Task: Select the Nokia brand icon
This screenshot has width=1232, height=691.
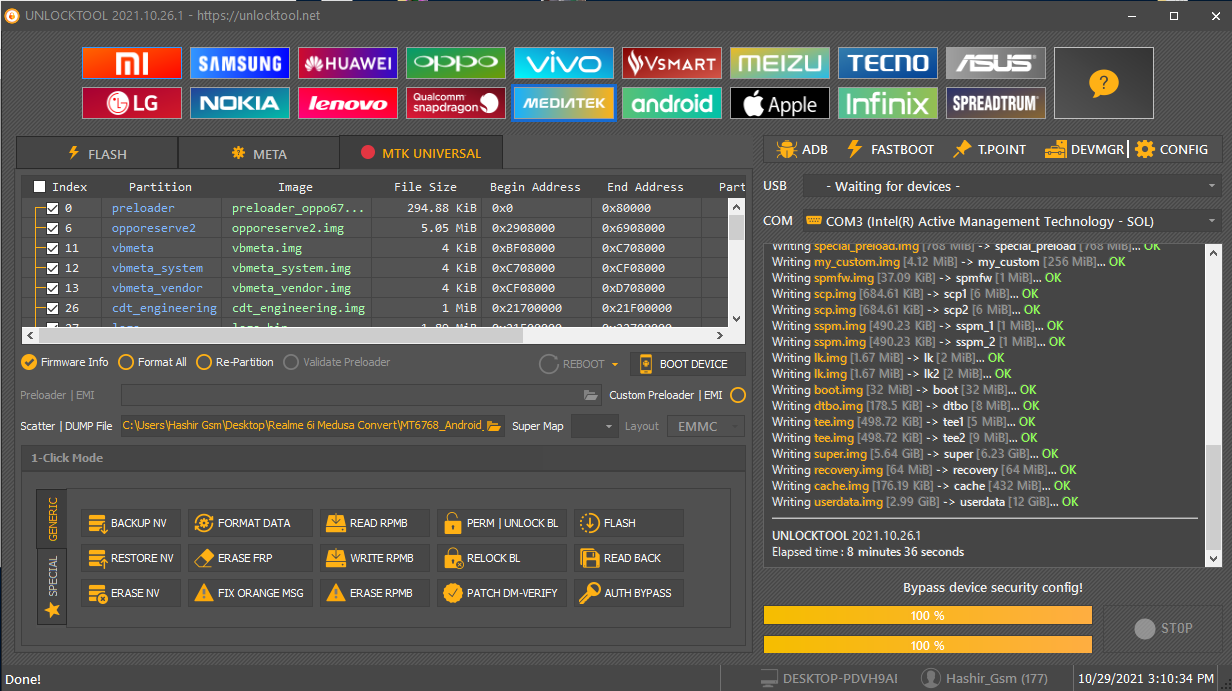Action: click(240, 103)
